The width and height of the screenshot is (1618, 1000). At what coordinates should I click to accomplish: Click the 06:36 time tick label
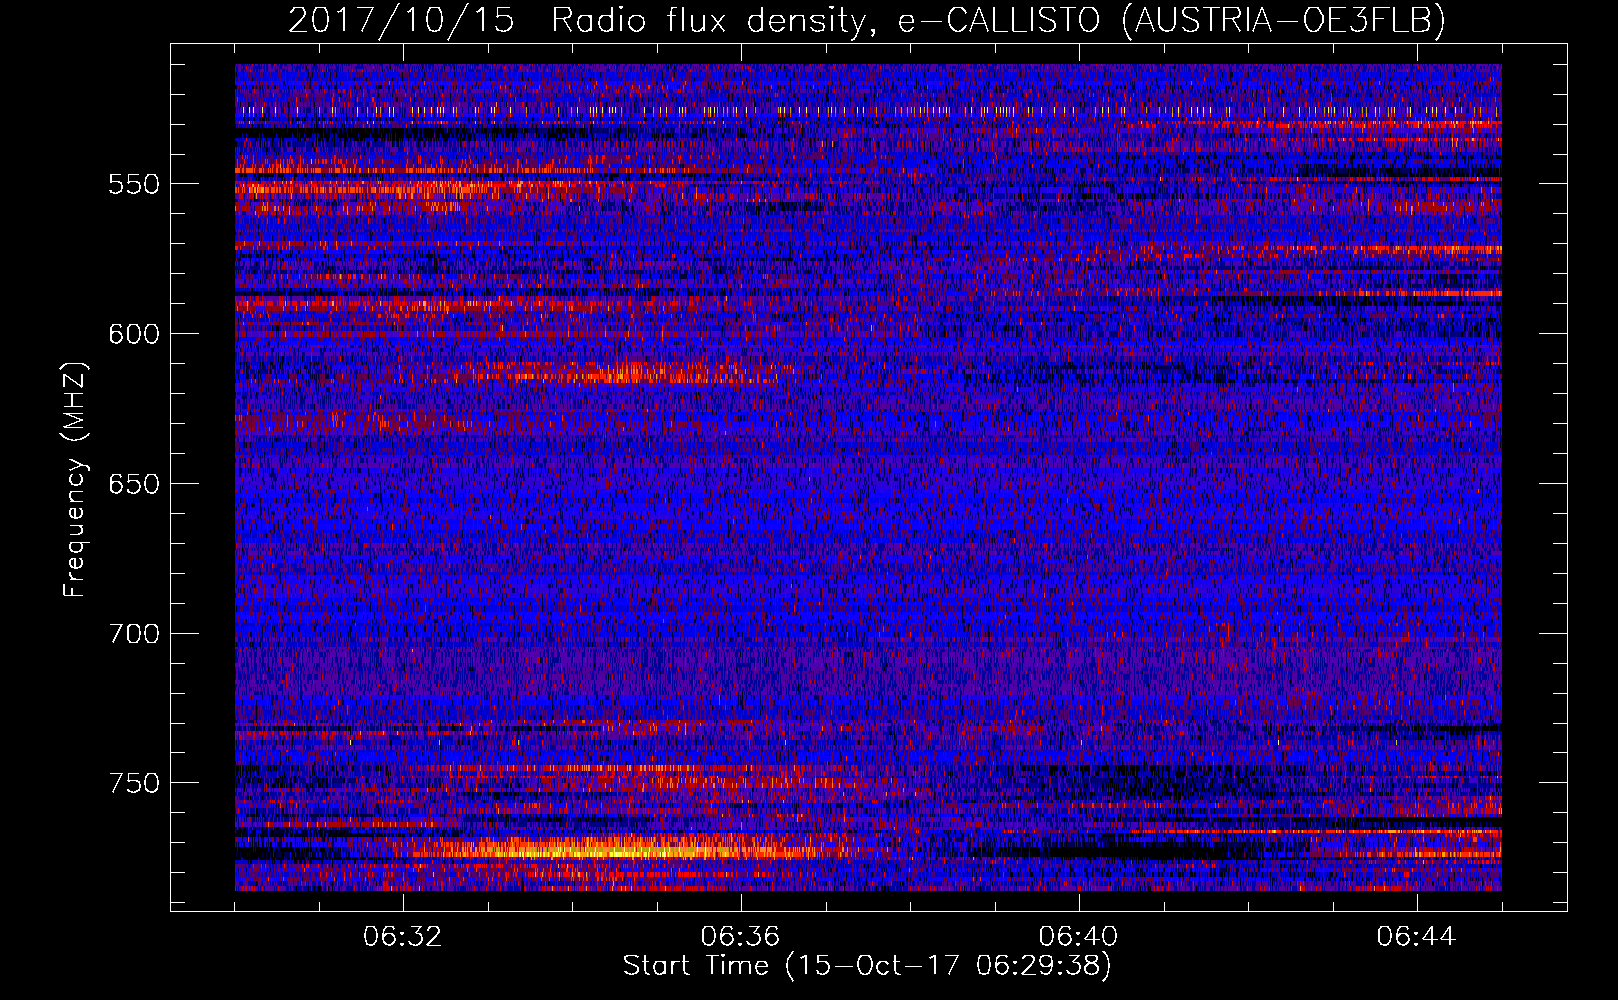pyautogui.click(x=741, y=937)
